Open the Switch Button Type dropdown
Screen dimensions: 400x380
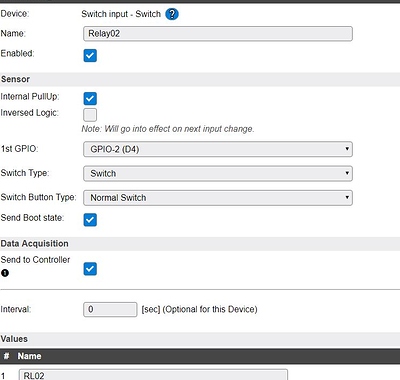tap(218, 198)
